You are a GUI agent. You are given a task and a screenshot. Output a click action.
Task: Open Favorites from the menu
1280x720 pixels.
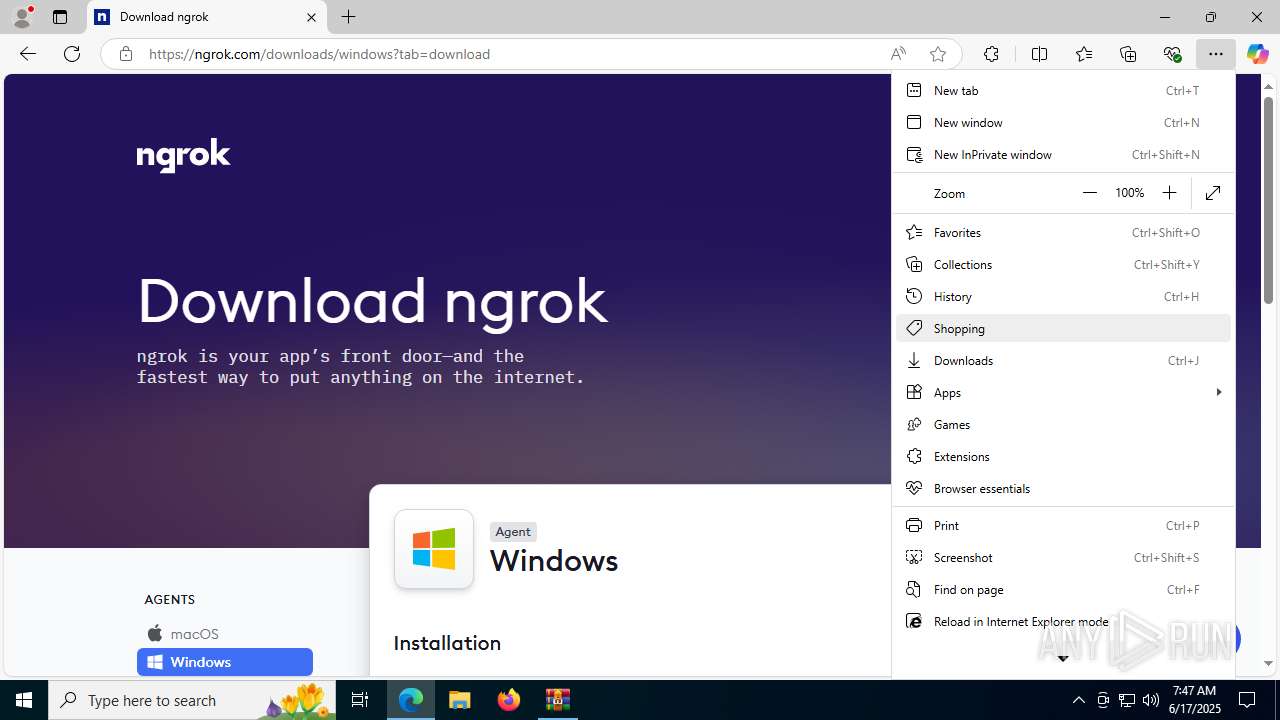click(x=1063, y=232)
